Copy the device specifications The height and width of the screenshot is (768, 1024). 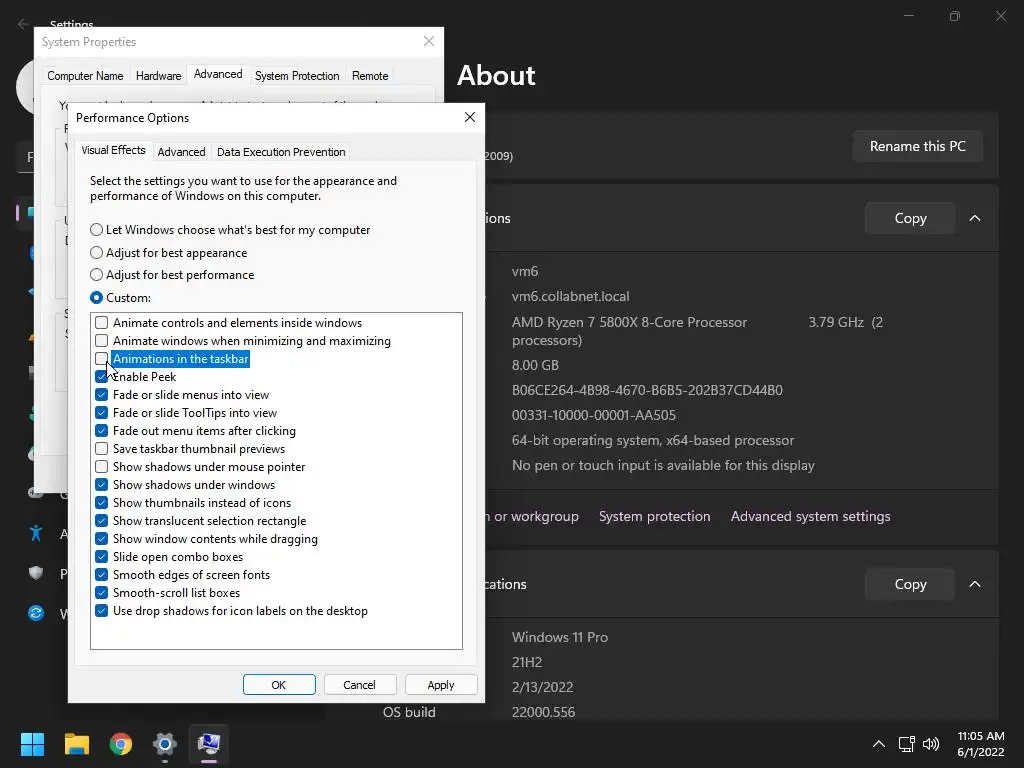(x=910, y=218)
